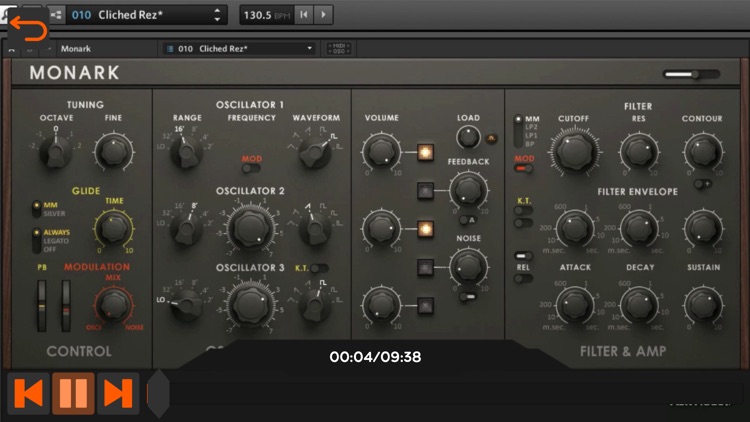The image size is (750, 422).
Task: Toggle the switch above REL label
Action: (523, 255)
